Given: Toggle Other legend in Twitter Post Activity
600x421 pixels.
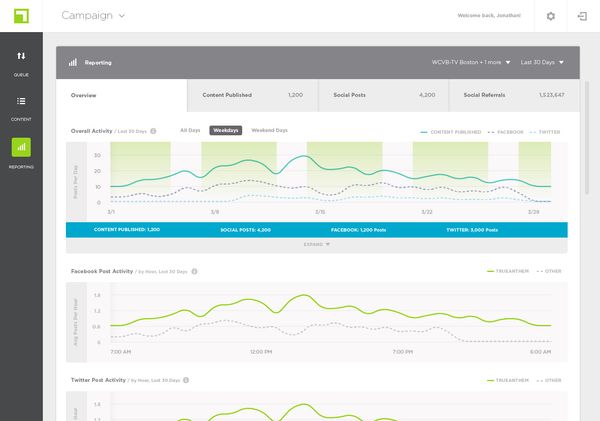Looking at the screenshot, I should point(549,380).
